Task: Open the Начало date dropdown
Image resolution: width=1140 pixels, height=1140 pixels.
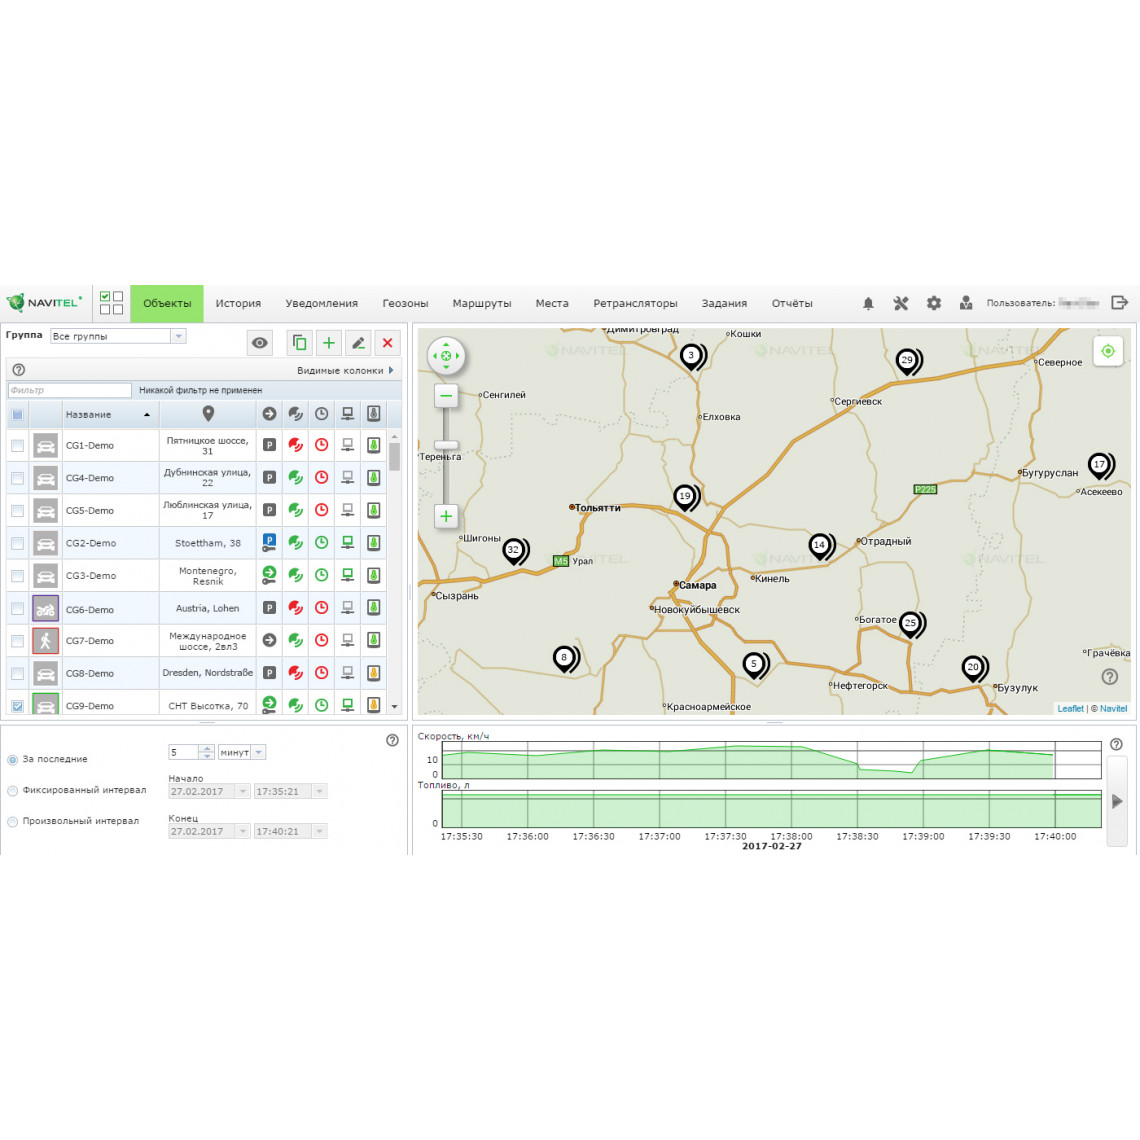Action: coord(243,791)
